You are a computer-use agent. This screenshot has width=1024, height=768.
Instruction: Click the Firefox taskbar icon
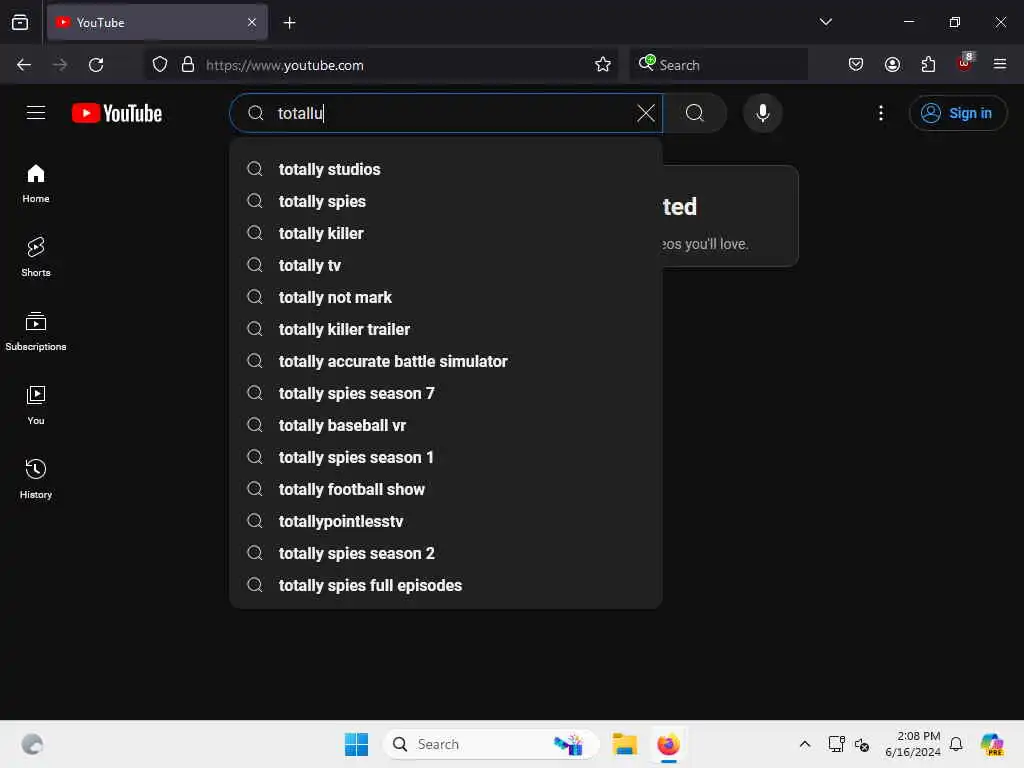coord(668,744)
